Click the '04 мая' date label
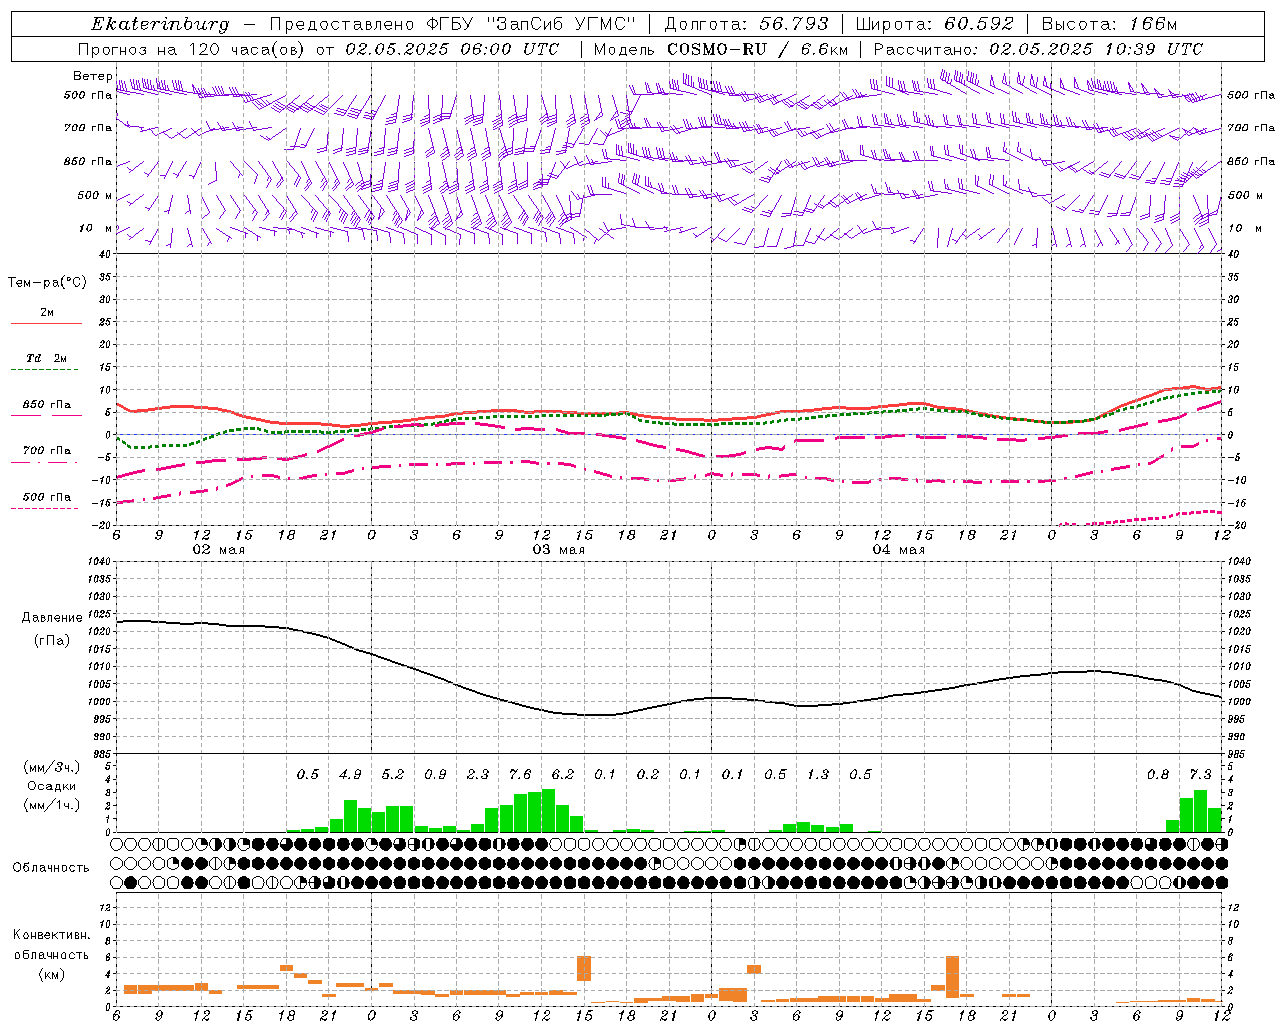1280x1024 pixels. [898, 550]
